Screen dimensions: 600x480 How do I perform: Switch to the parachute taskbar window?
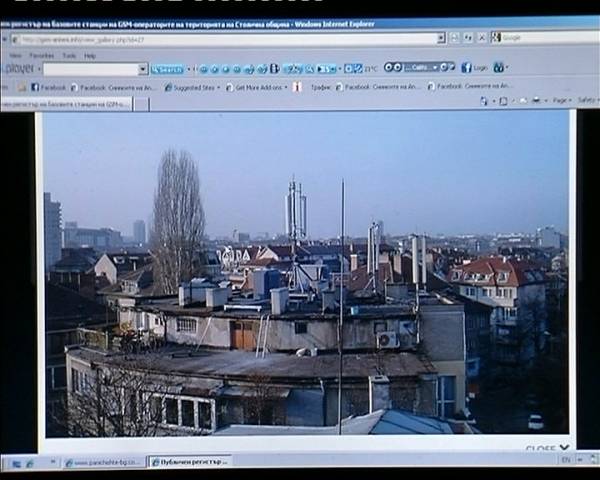point(102,462)
